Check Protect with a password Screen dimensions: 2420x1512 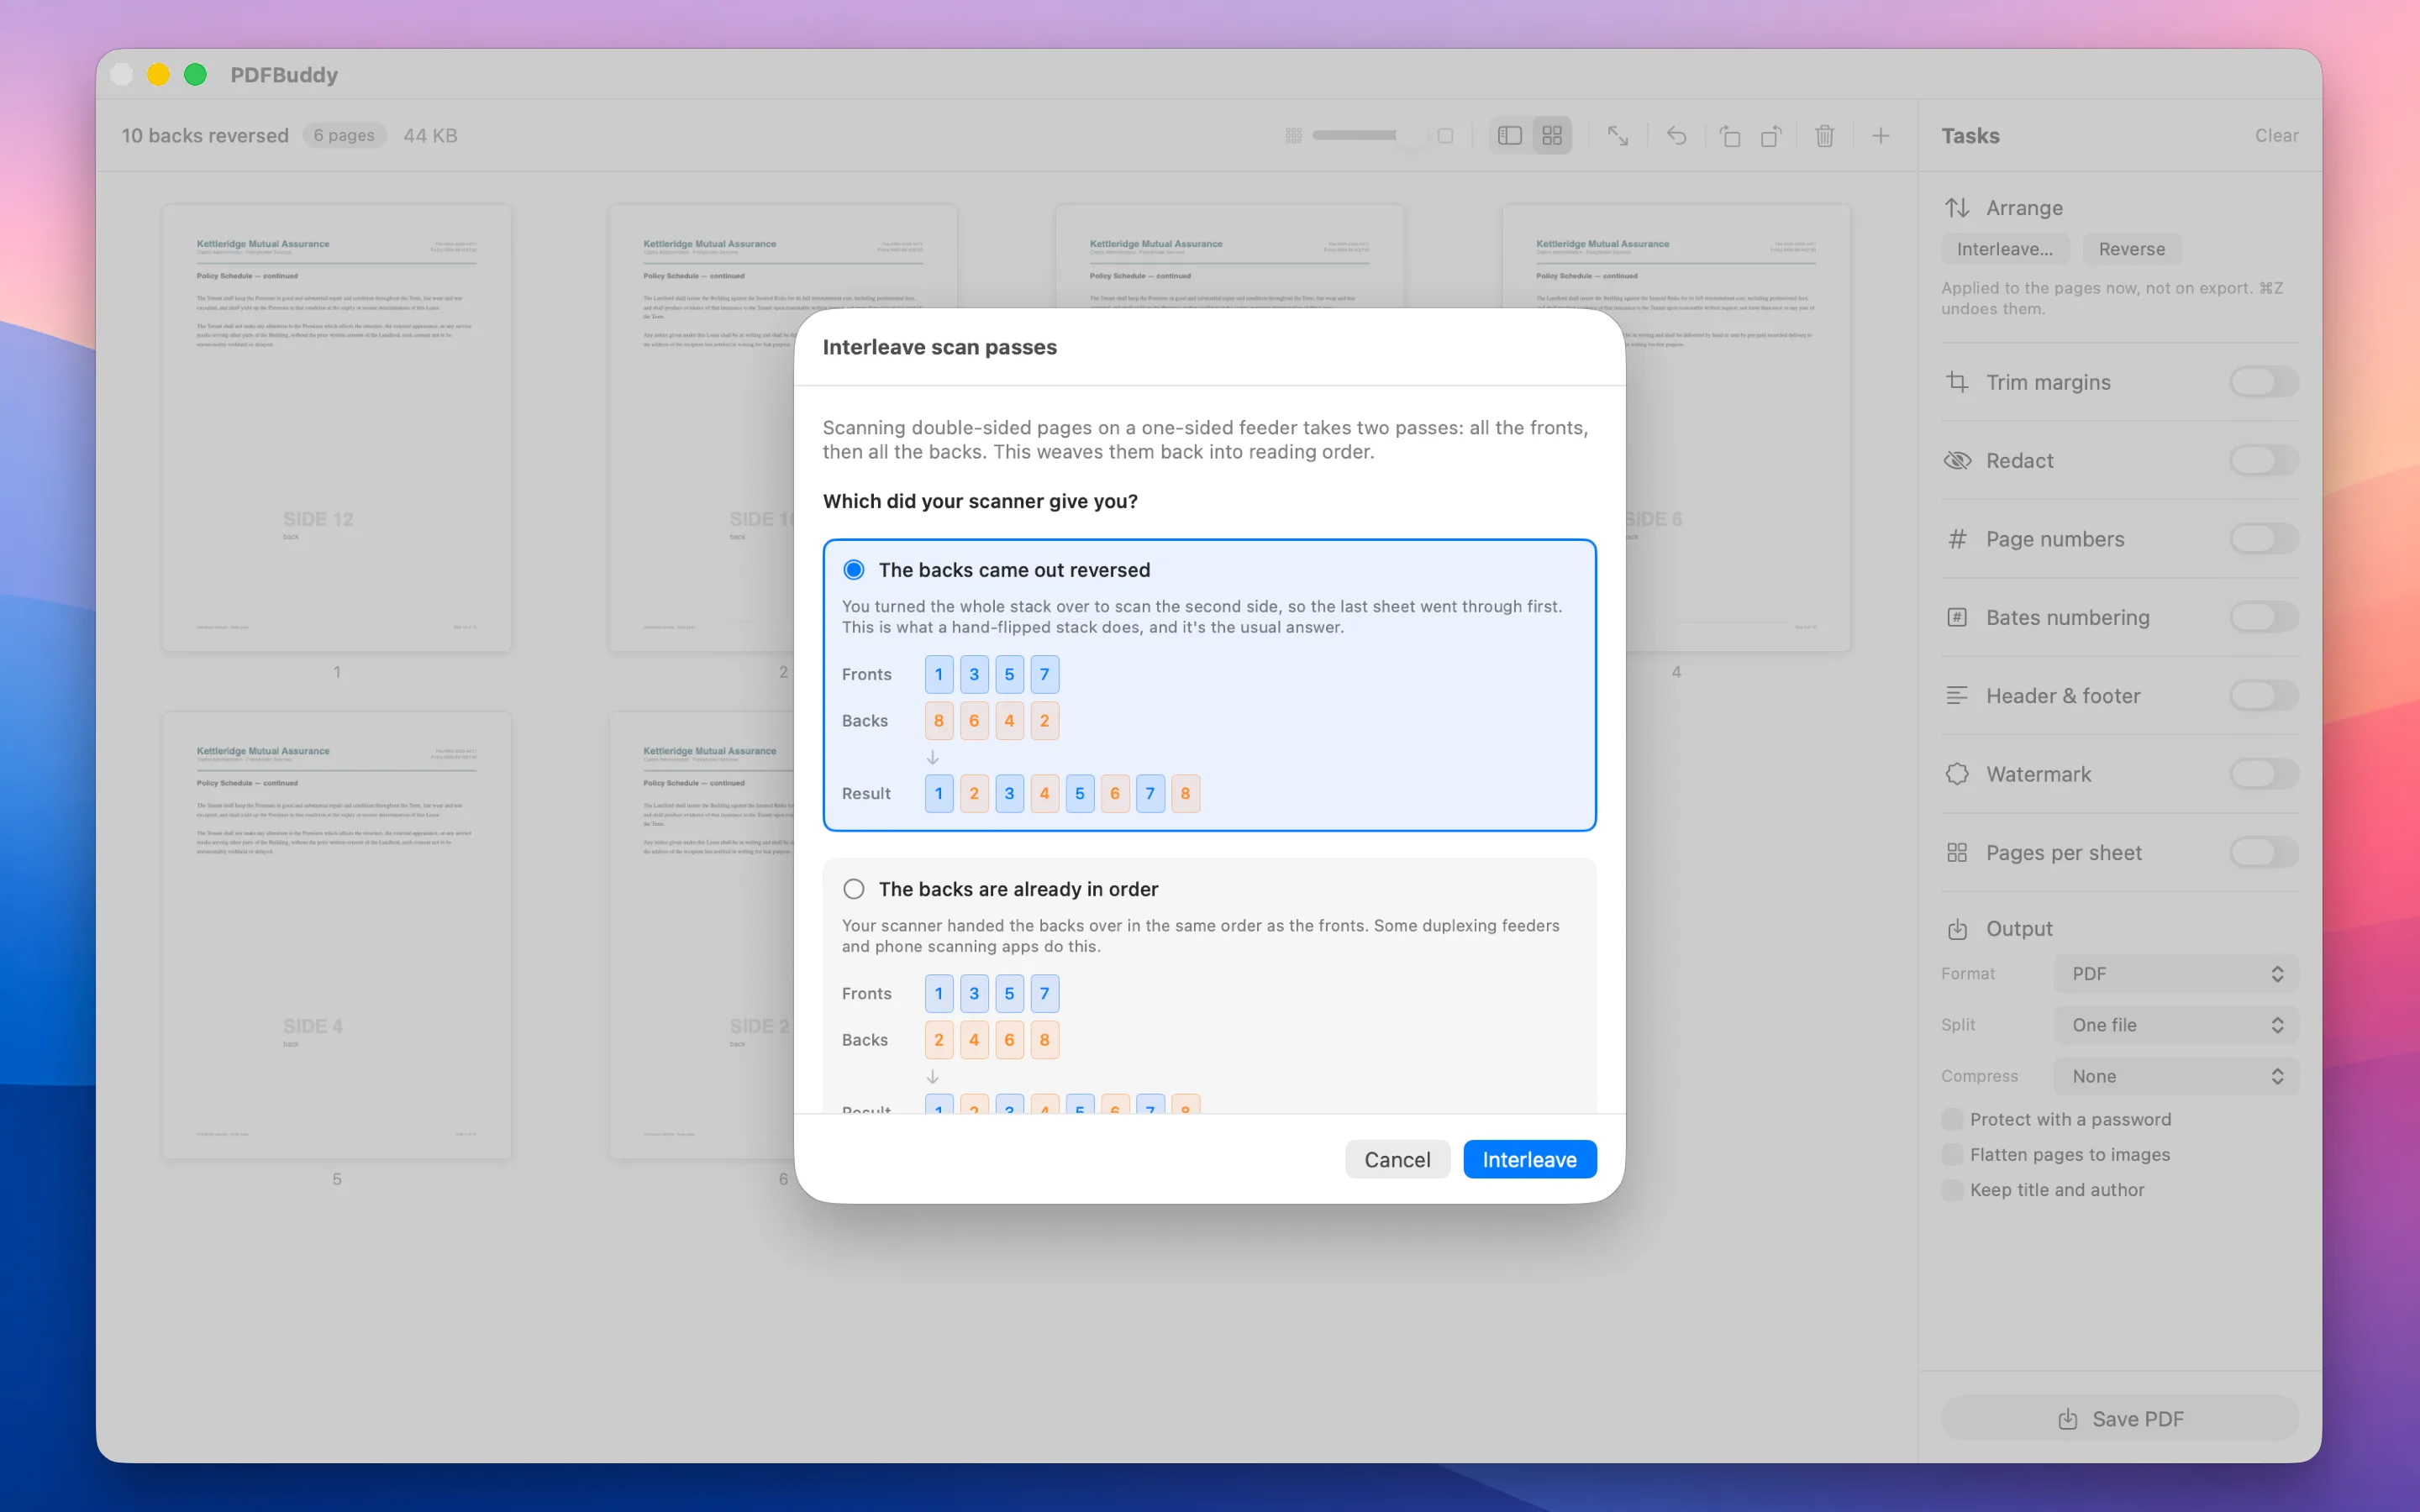[x=1952, y=1119]
